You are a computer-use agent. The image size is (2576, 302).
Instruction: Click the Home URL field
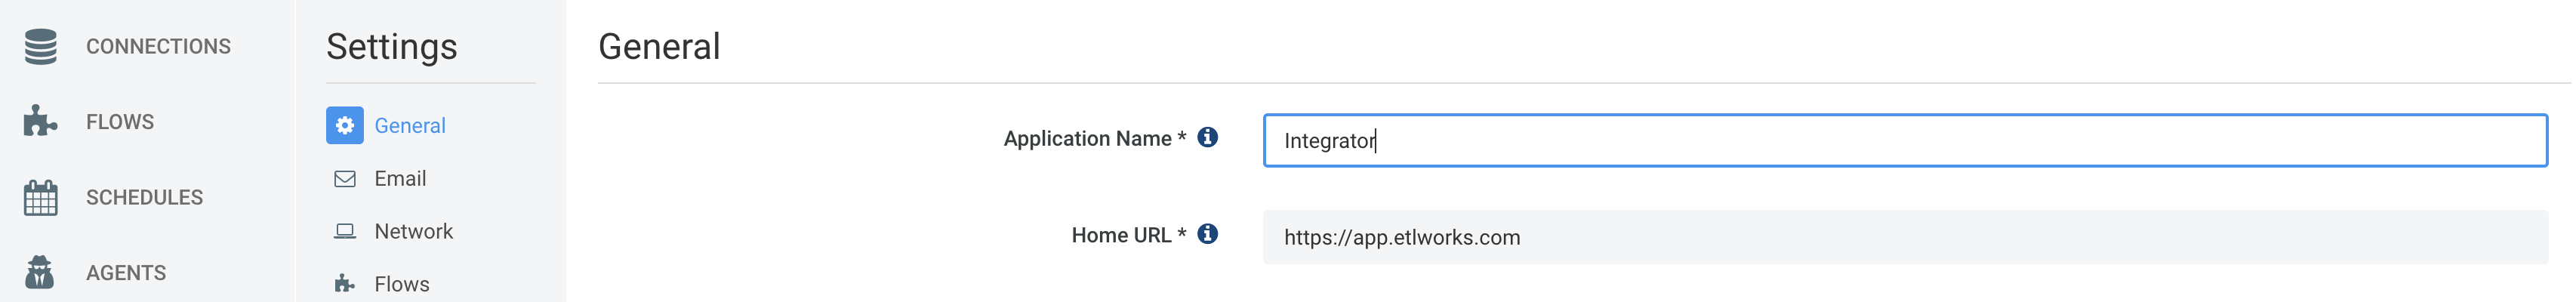click(1905, 237)
